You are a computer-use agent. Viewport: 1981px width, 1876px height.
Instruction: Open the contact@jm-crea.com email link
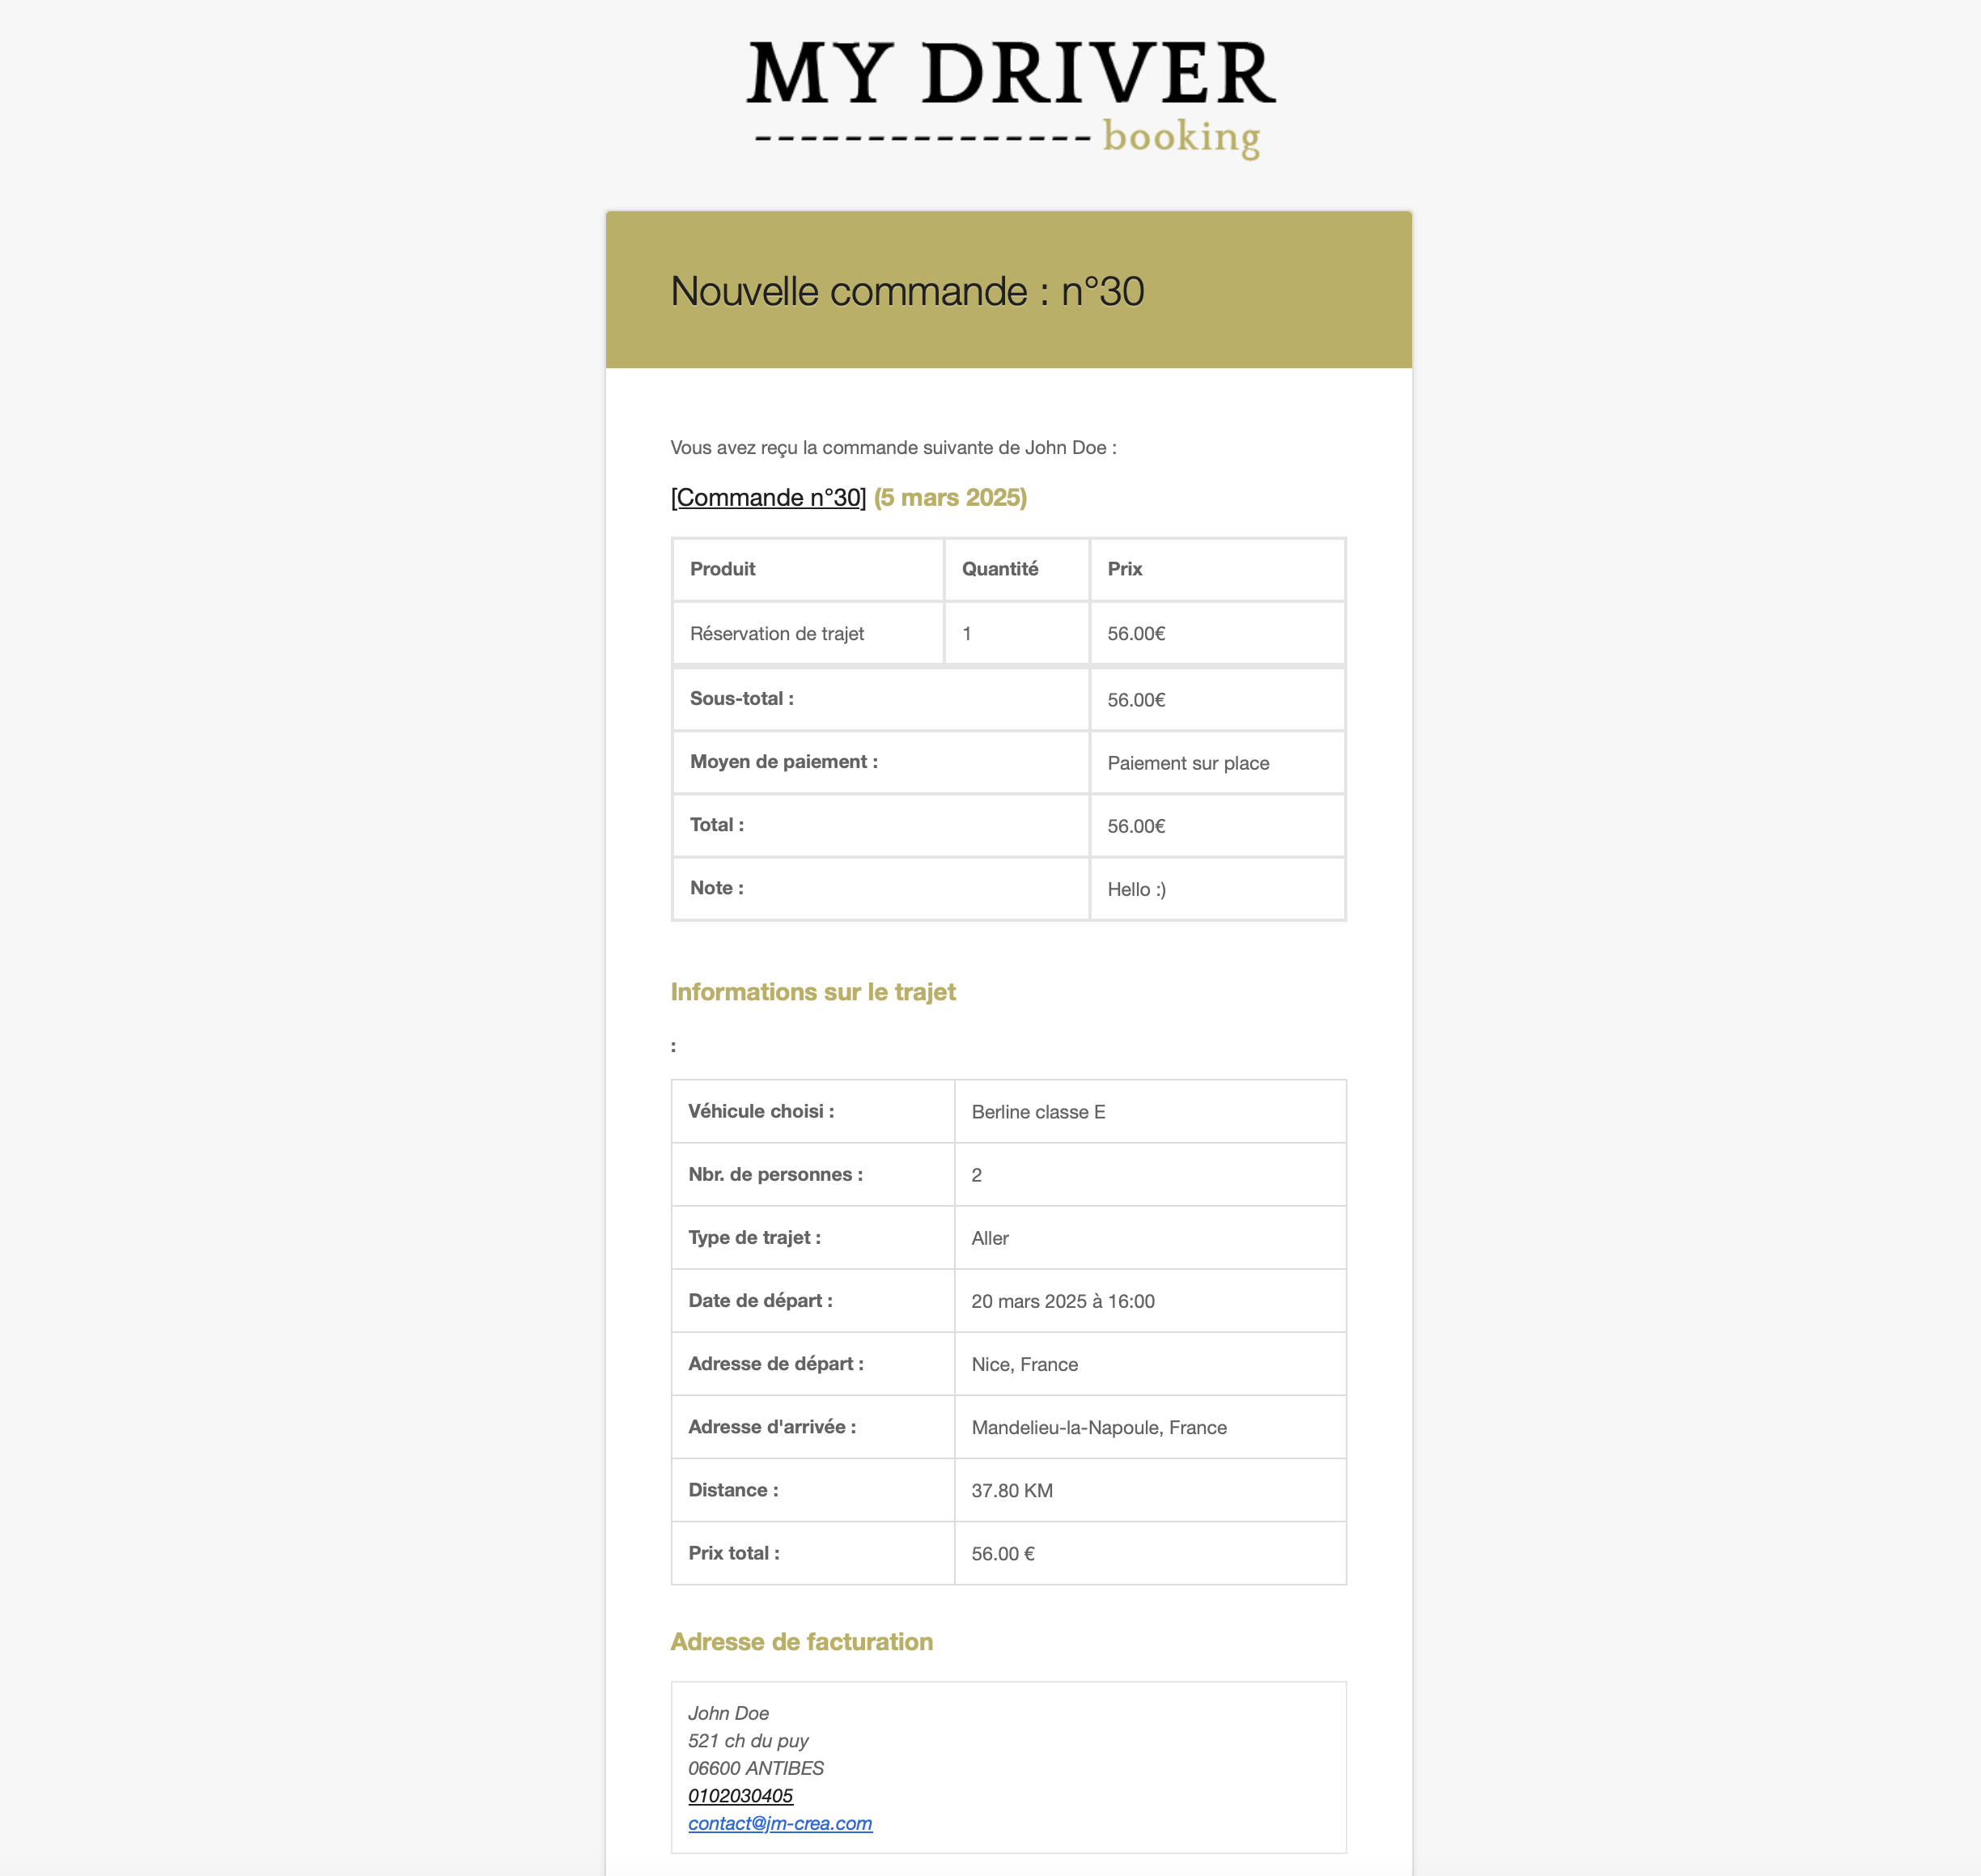pyautogui.click(x=780, y=1823)
